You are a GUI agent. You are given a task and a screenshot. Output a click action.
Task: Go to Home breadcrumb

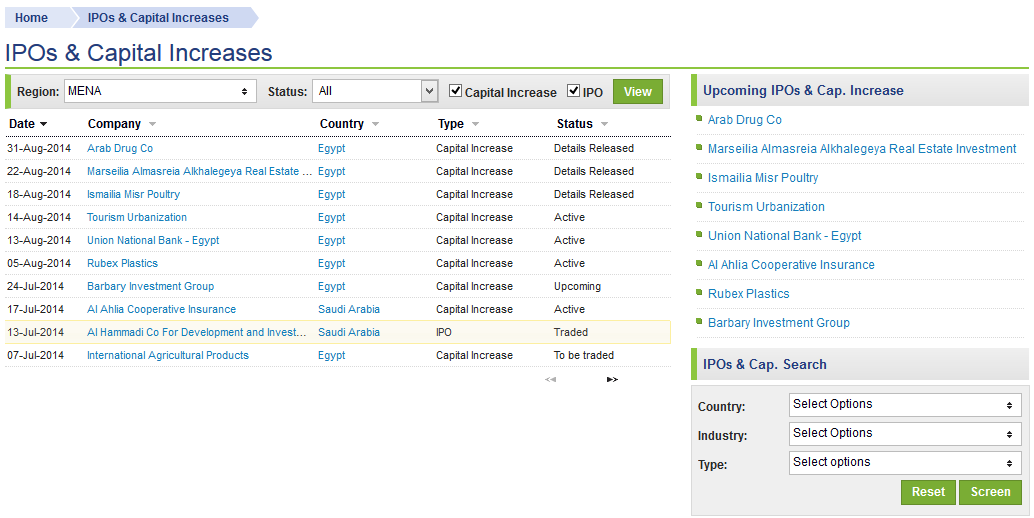tap(32, 18)
